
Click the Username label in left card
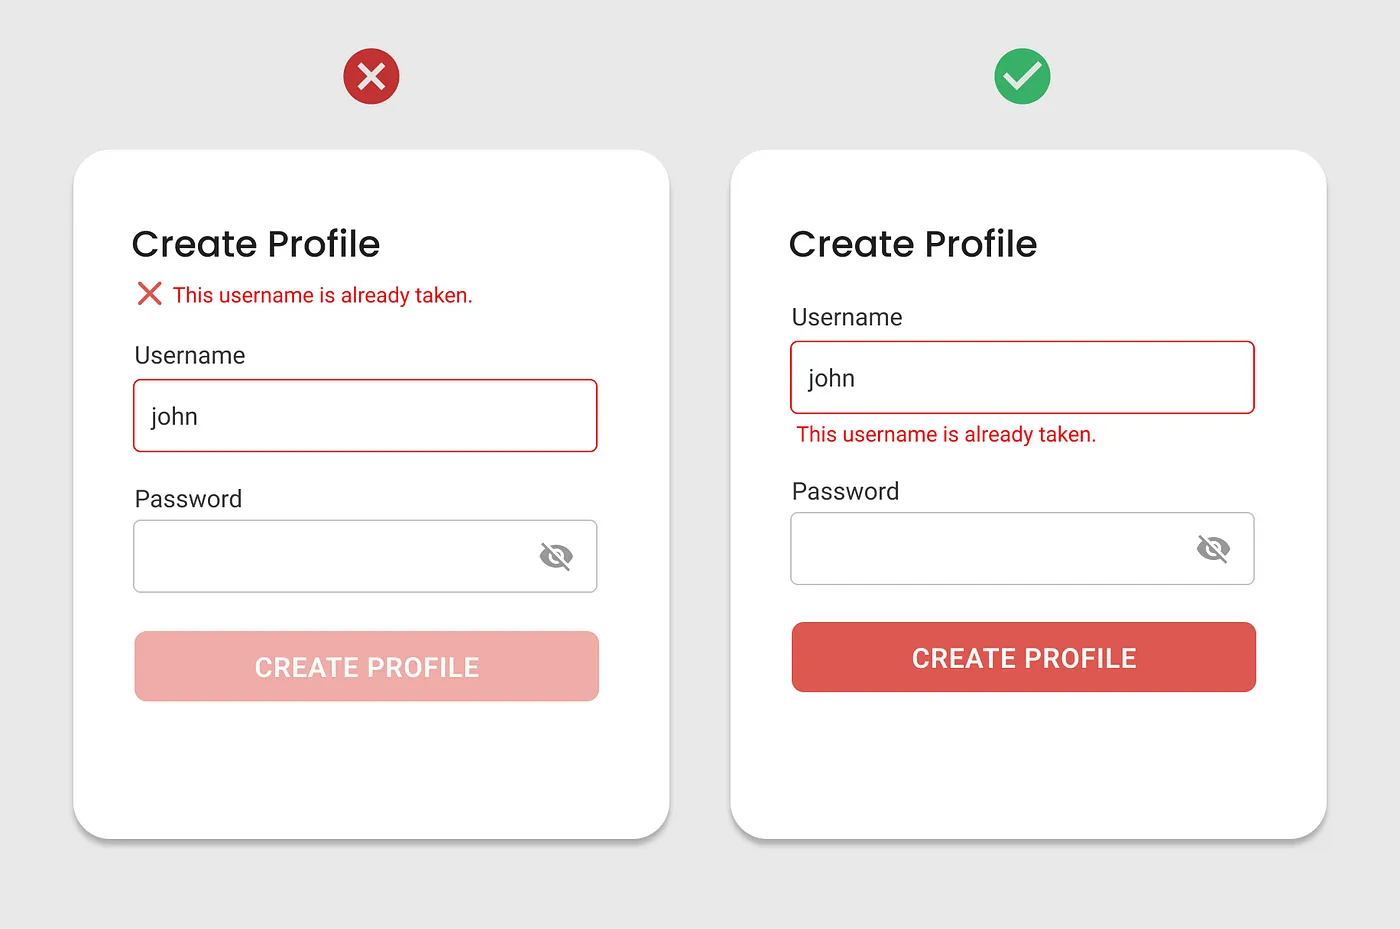point(190,355)
